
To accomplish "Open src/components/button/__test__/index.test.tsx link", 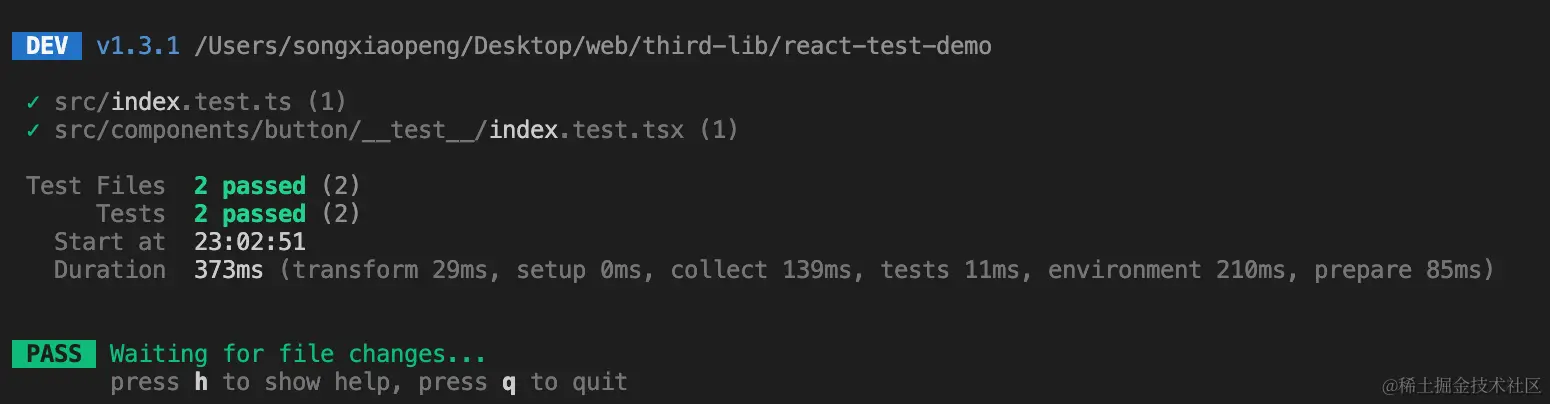I will [369, 130].
